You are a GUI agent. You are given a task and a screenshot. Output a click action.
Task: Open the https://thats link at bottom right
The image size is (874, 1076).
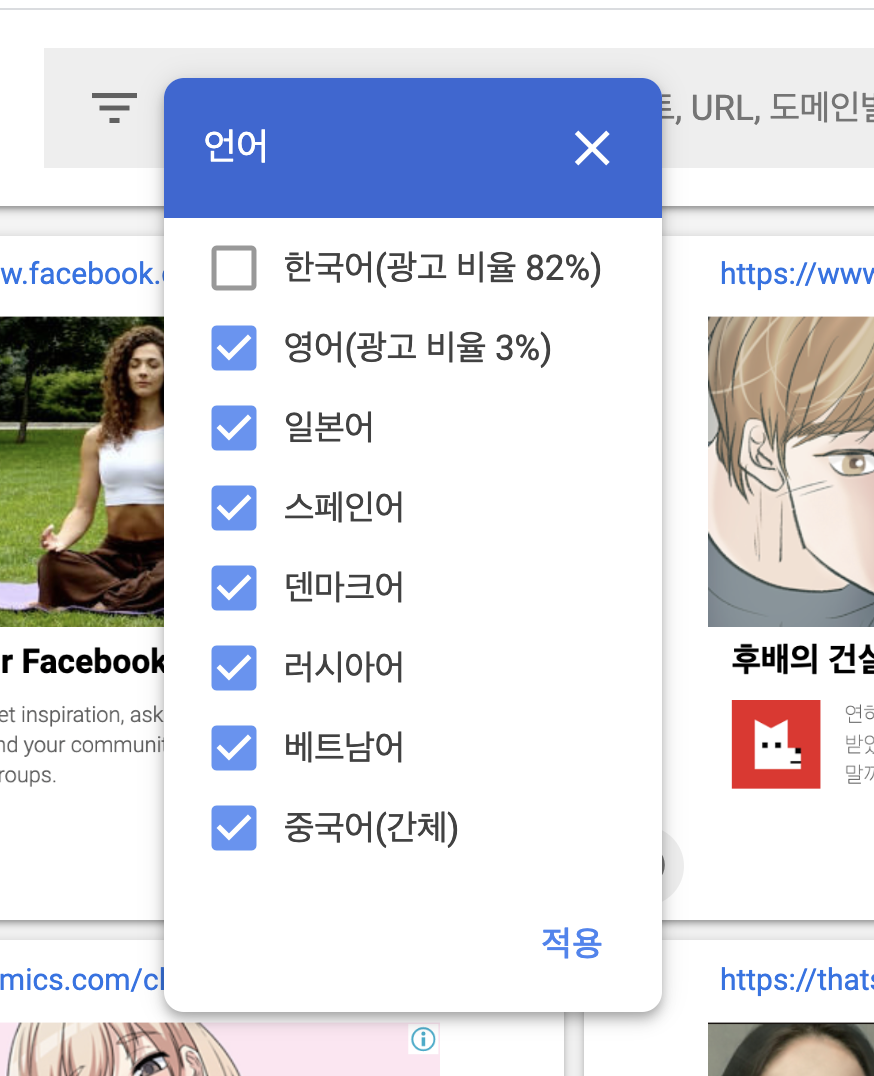tap(796, 979)
